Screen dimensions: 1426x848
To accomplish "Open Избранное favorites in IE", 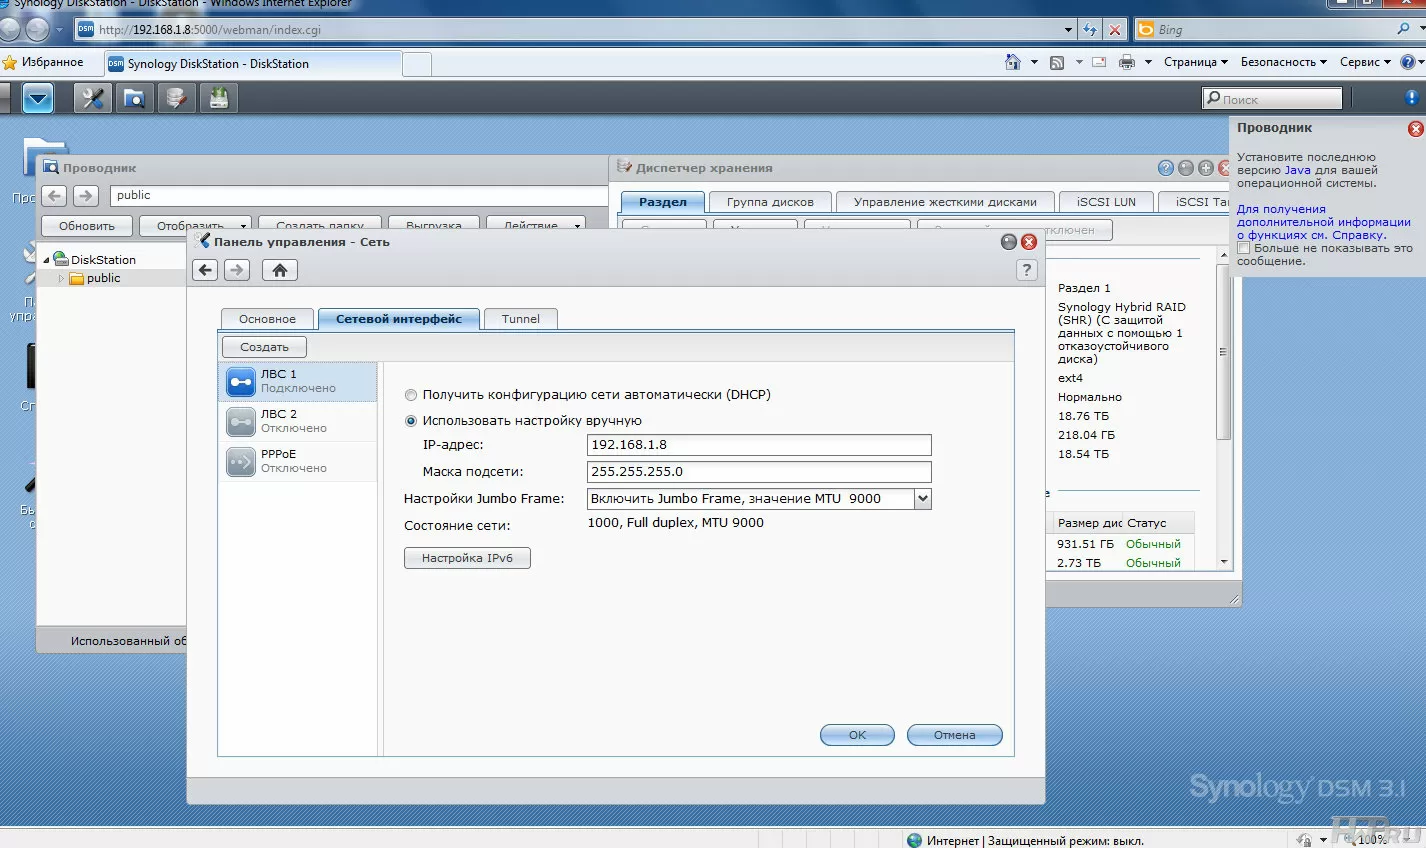I will pyautogui.click(x=43, y=62).
